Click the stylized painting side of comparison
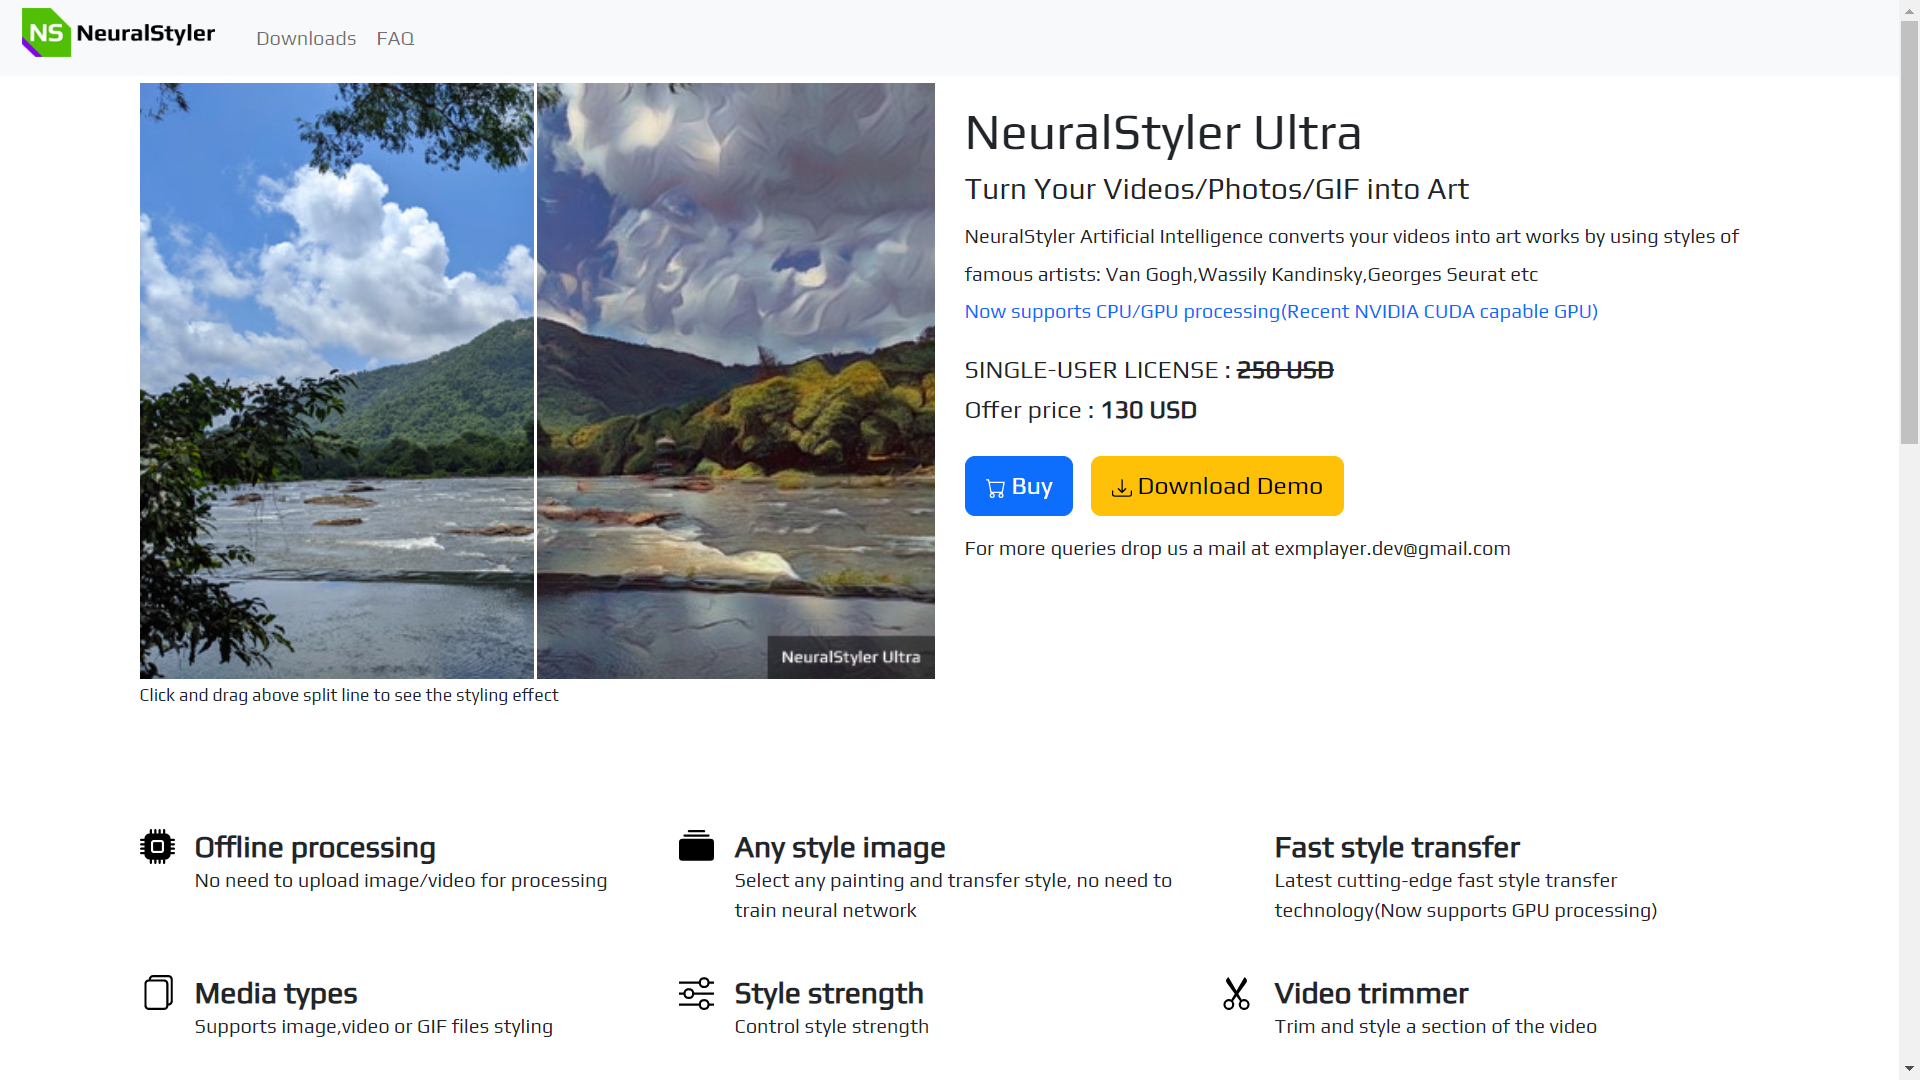Viewport: 1920px width, 1080px height. 736,381
